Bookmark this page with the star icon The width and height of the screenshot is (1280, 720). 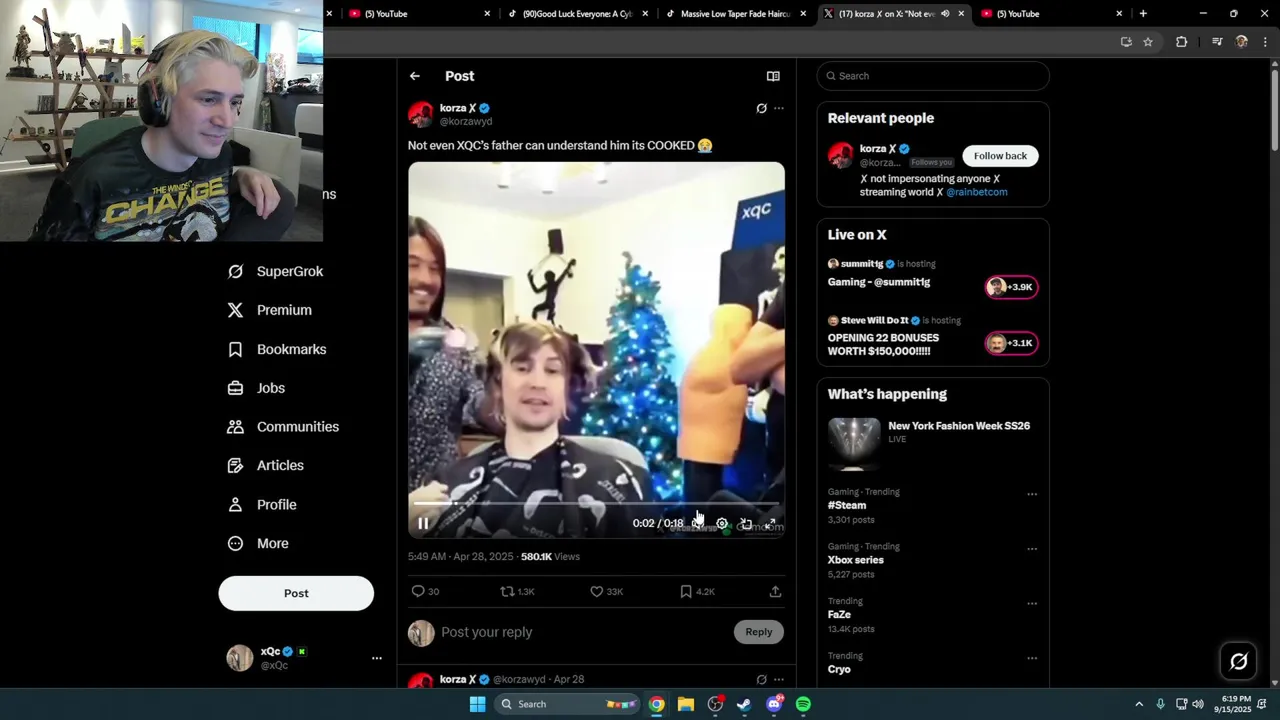click(1148, 42)
